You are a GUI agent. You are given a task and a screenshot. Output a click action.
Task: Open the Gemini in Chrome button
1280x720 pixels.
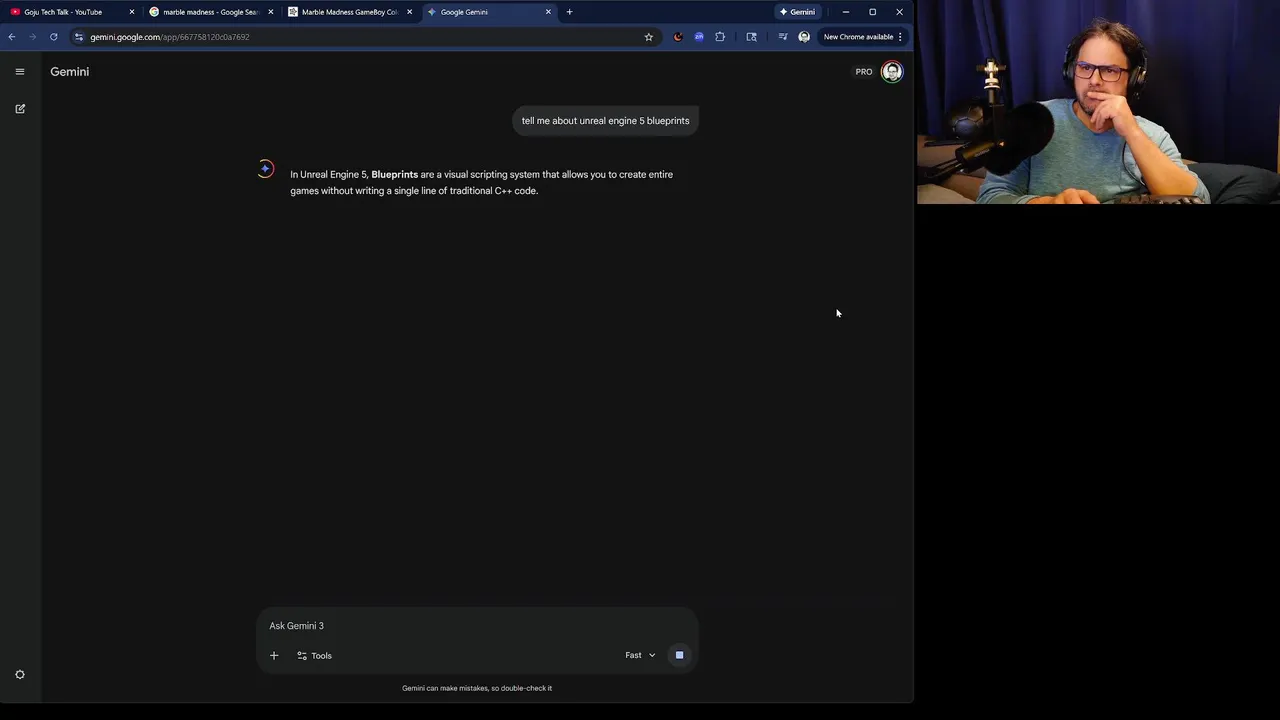798,12
